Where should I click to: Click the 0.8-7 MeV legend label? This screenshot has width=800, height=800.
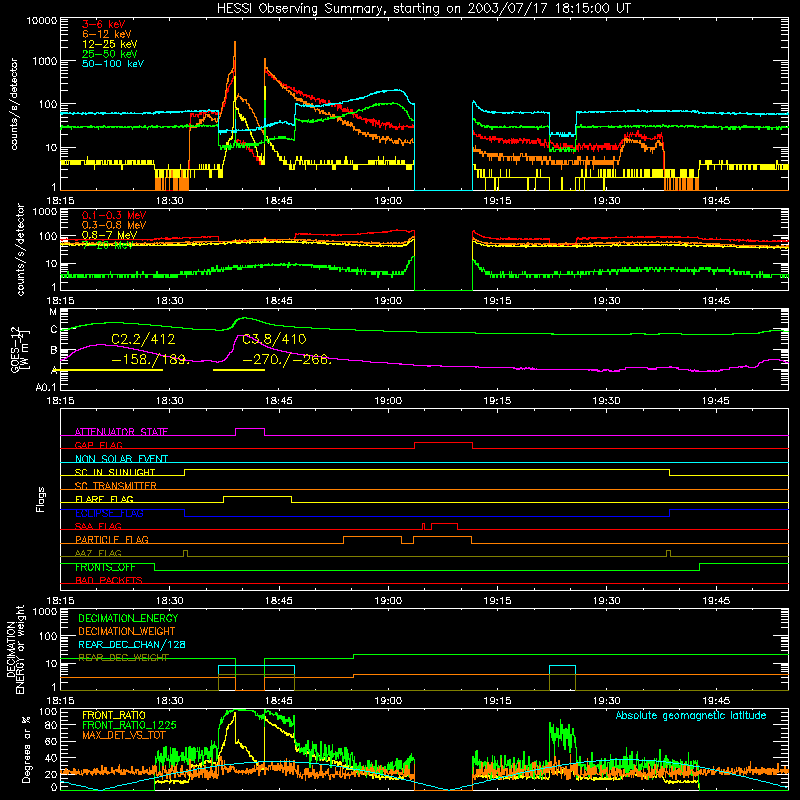[110, 235]
